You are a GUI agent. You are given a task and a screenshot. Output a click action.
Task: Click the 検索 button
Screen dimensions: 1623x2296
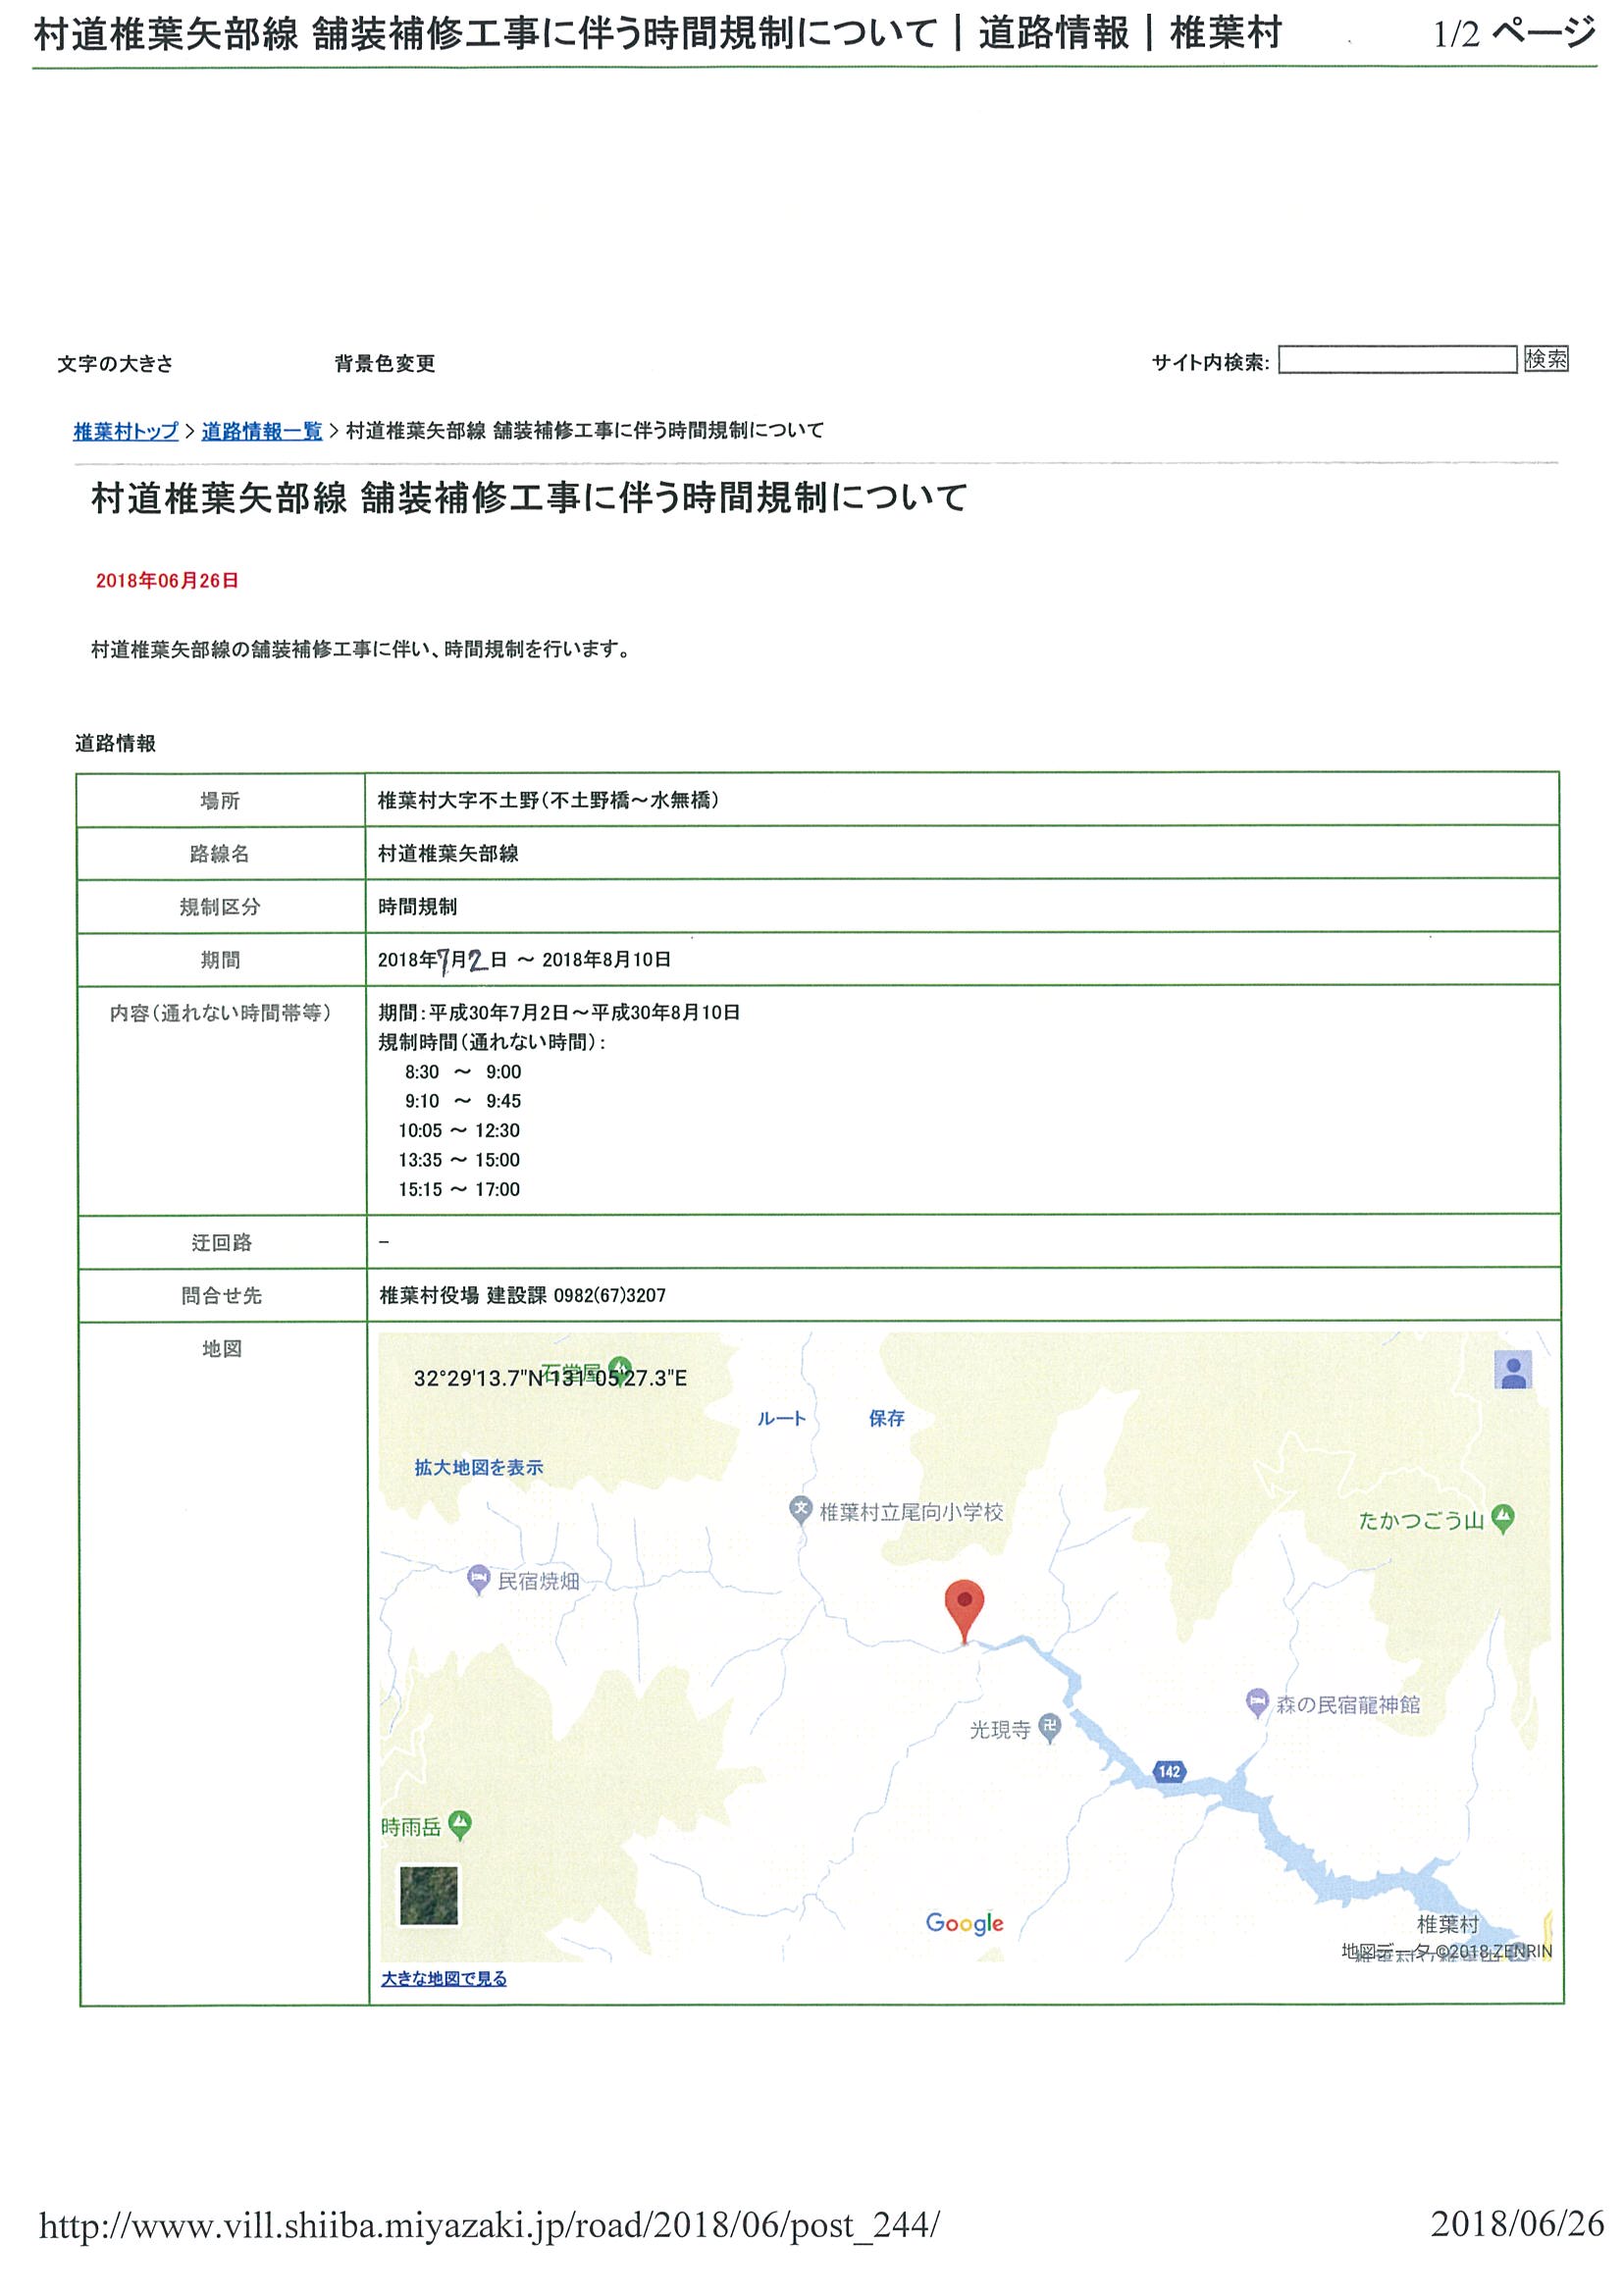1545,359
